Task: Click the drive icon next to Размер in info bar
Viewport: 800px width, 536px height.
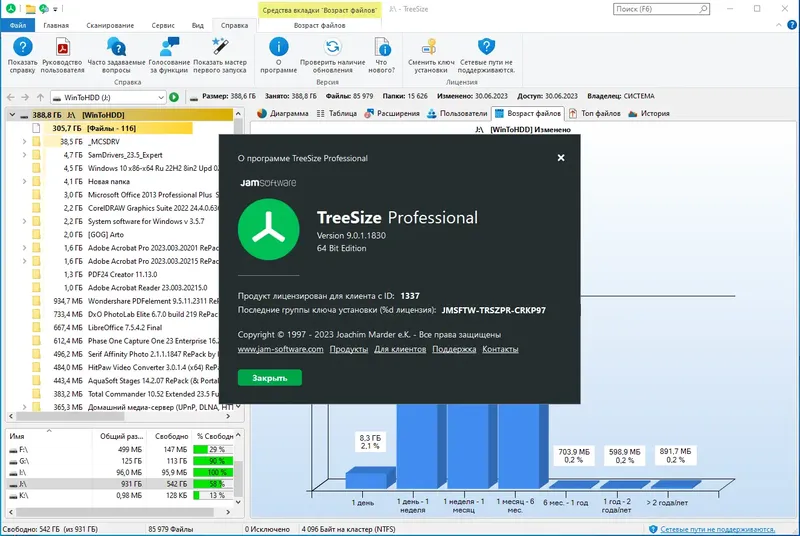Action: point(194,97)
